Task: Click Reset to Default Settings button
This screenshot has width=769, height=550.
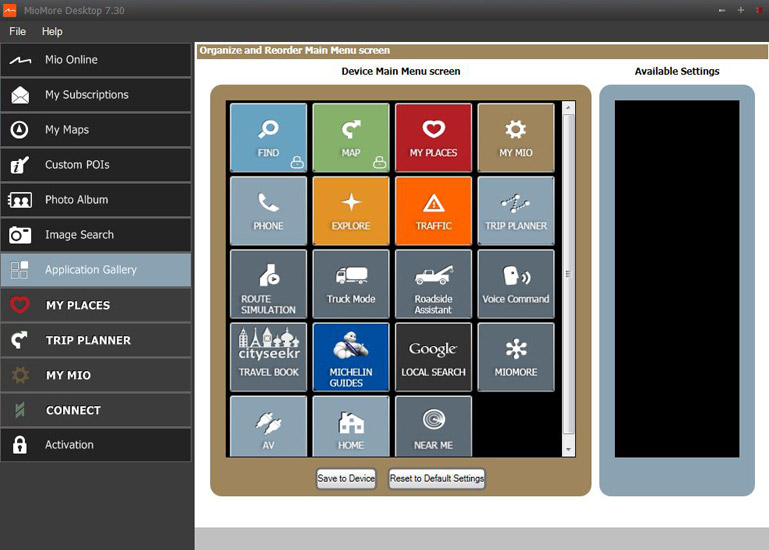Action: (437, 478)
